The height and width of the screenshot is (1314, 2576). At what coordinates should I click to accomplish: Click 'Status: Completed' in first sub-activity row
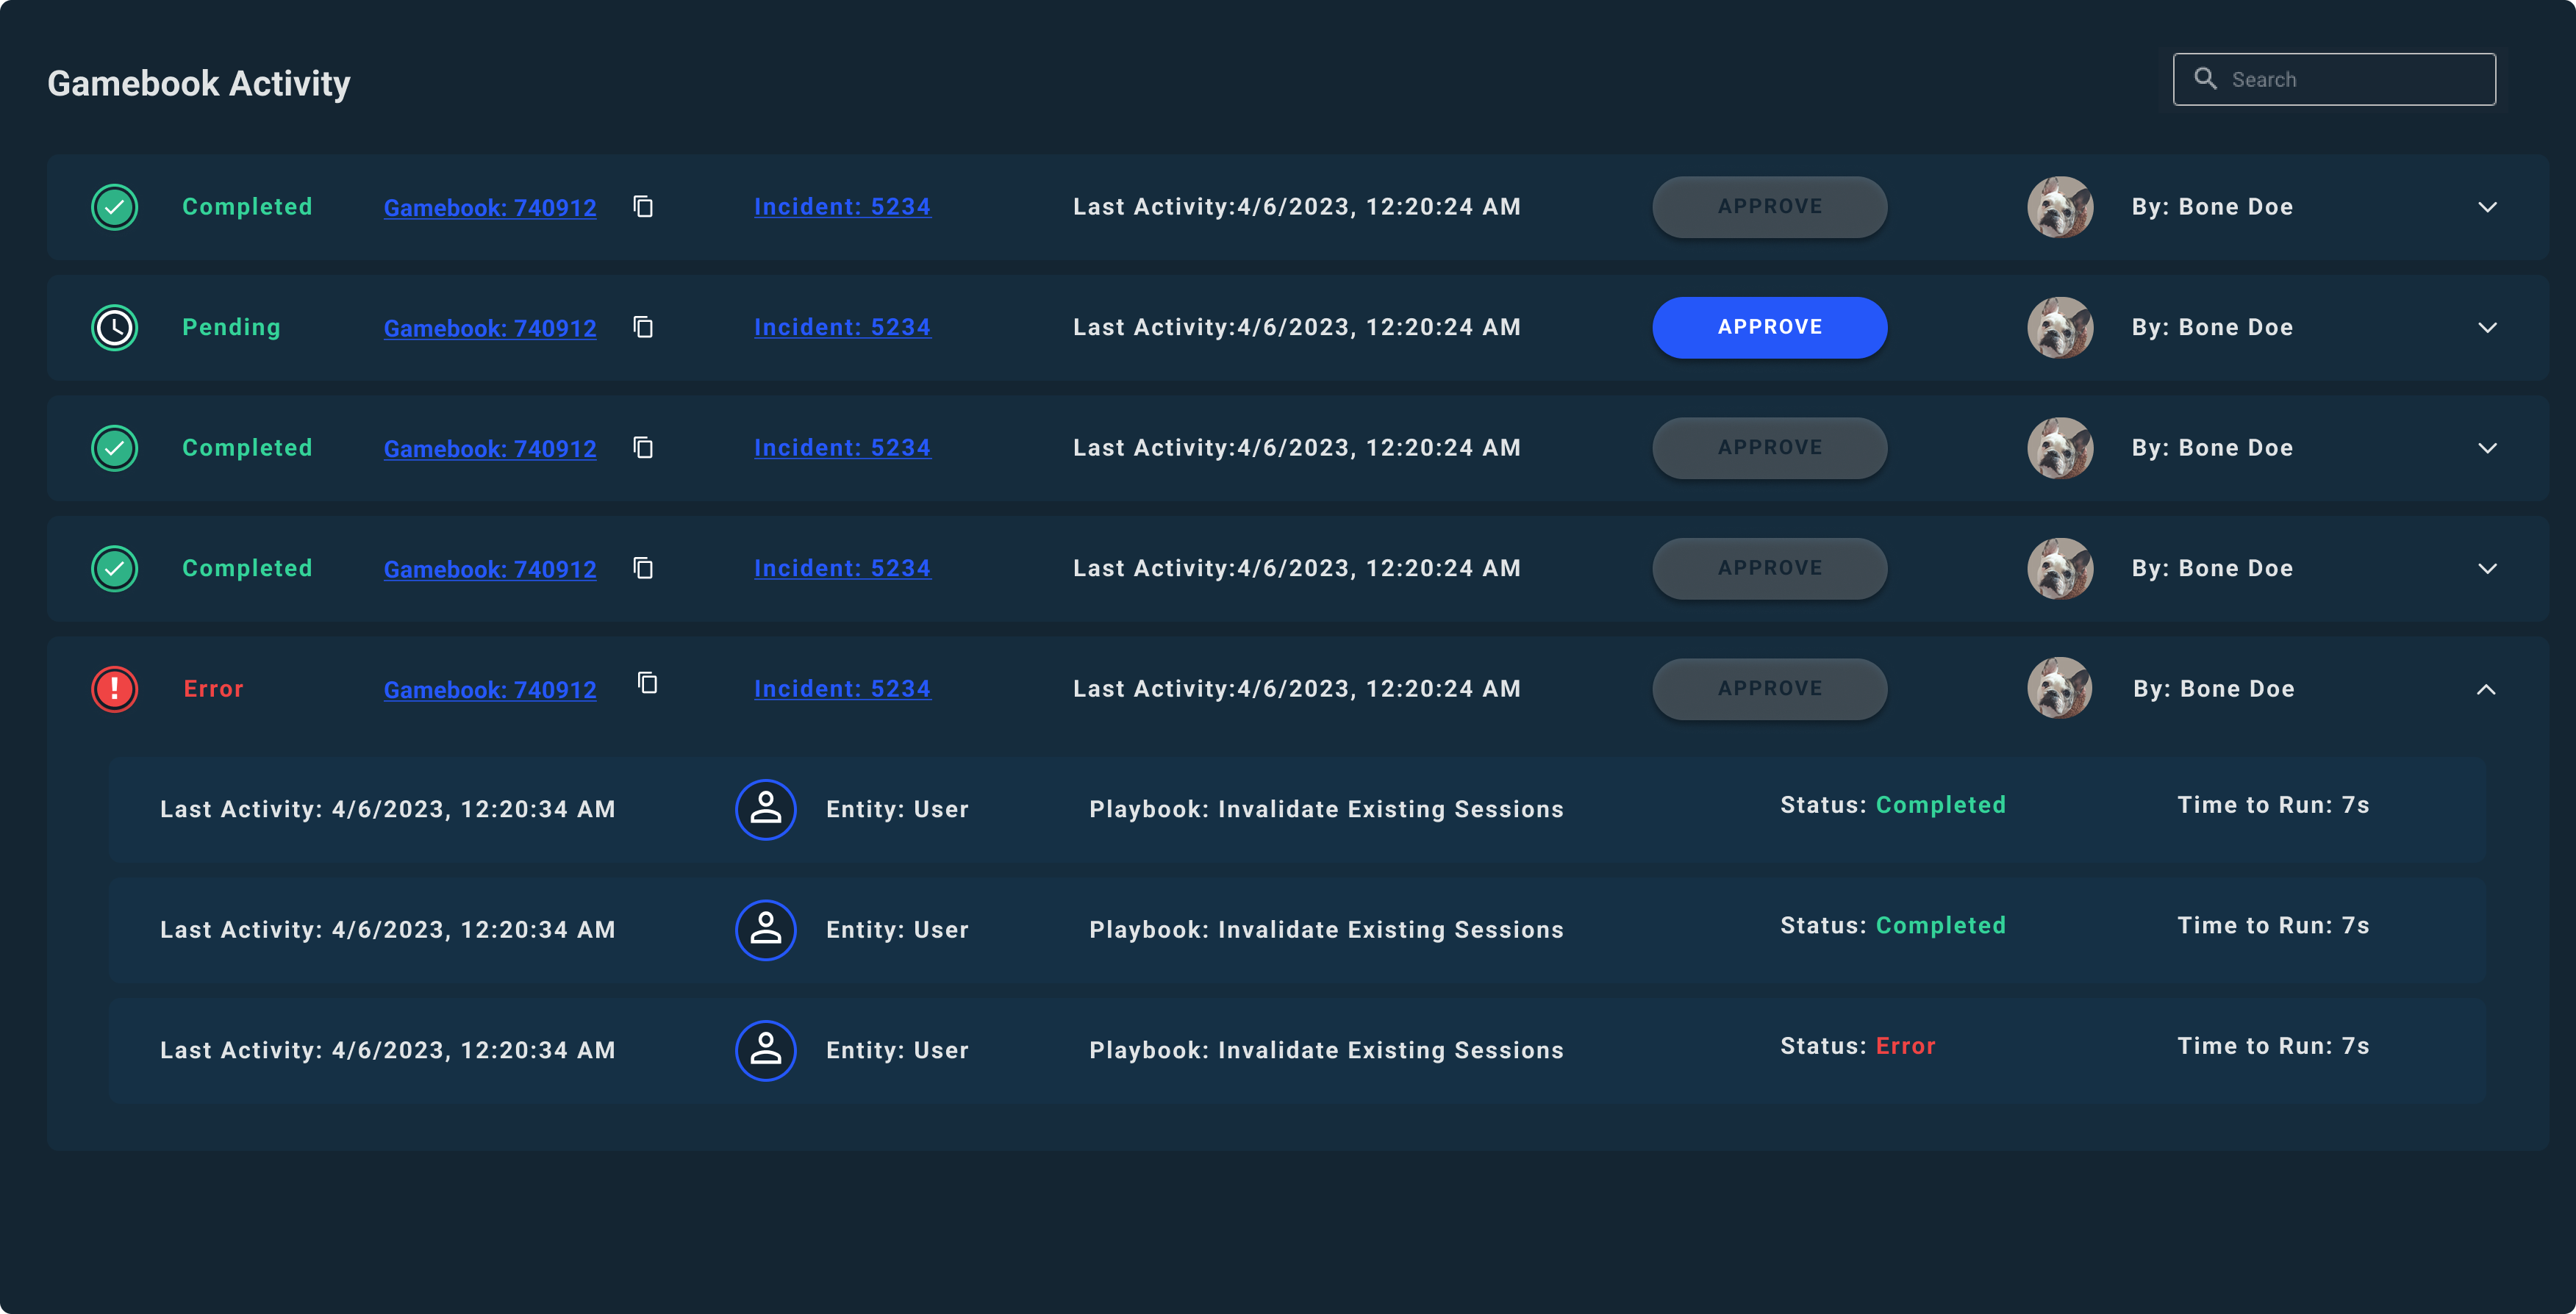pyautogui.click(x=1892, y=805)
